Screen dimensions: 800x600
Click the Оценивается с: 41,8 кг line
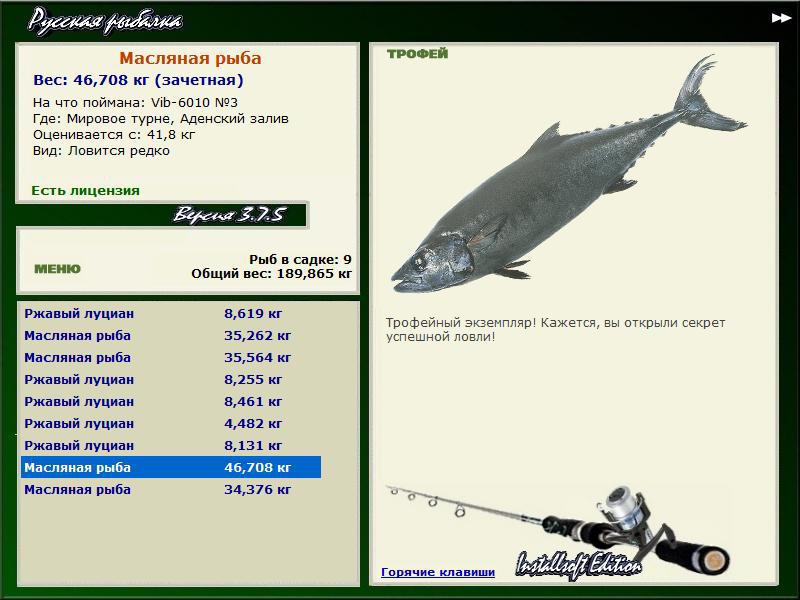(114, 135)
